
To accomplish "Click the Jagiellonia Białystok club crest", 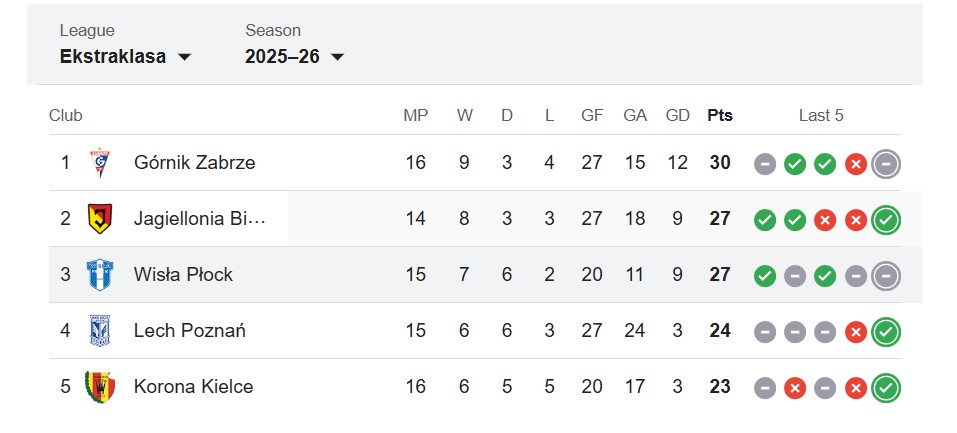I will point(100,218).
